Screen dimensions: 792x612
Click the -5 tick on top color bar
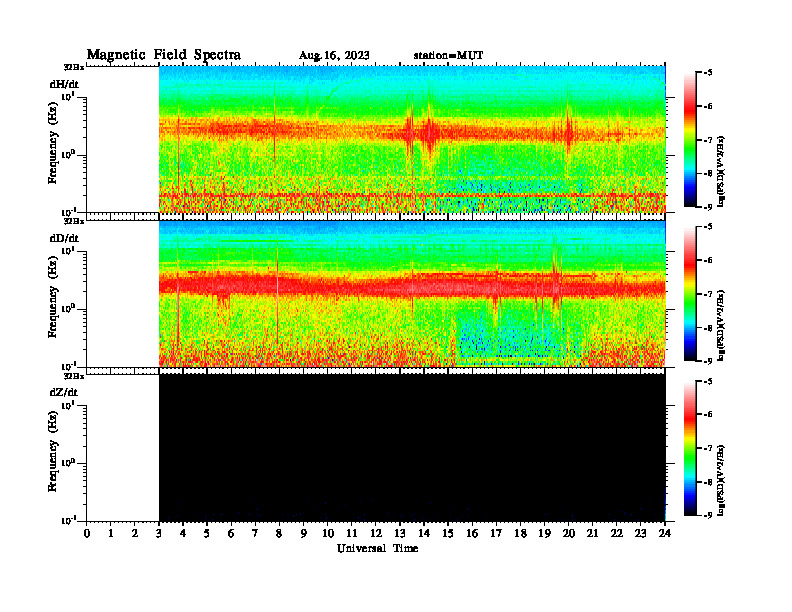click(708, 73)
